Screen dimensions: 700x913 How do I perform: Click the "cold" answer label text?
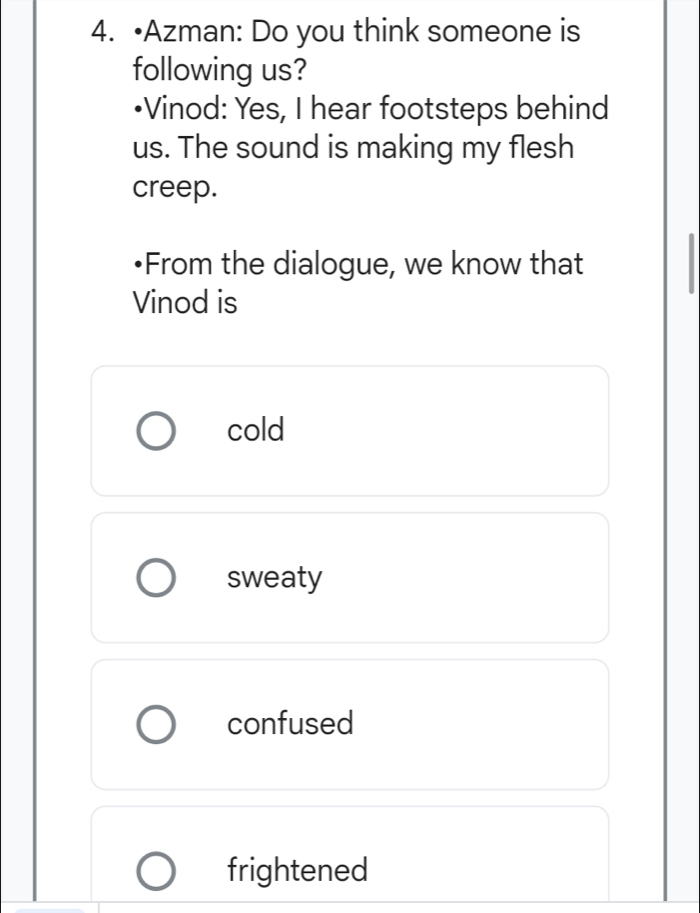coord(256,431)
